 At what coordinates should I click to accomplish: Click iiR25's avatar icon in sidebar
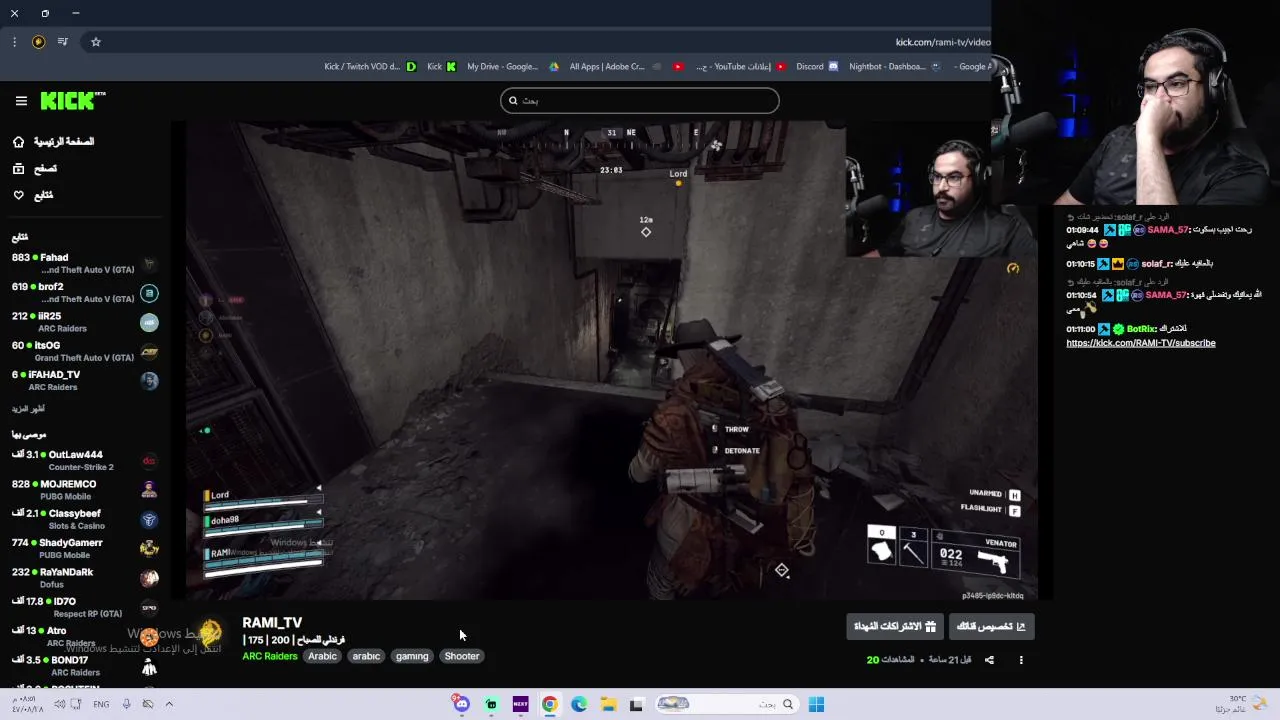(x=149, y=322)
